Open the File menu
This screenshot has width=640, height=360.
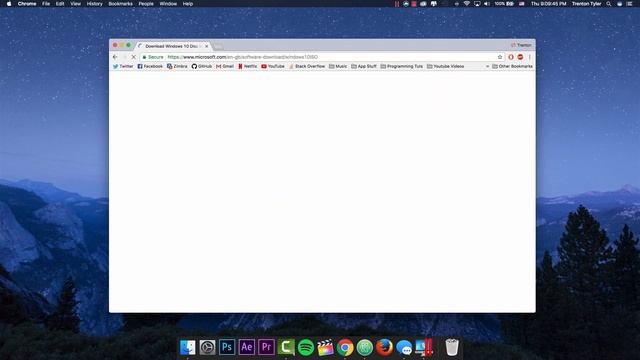46,4
